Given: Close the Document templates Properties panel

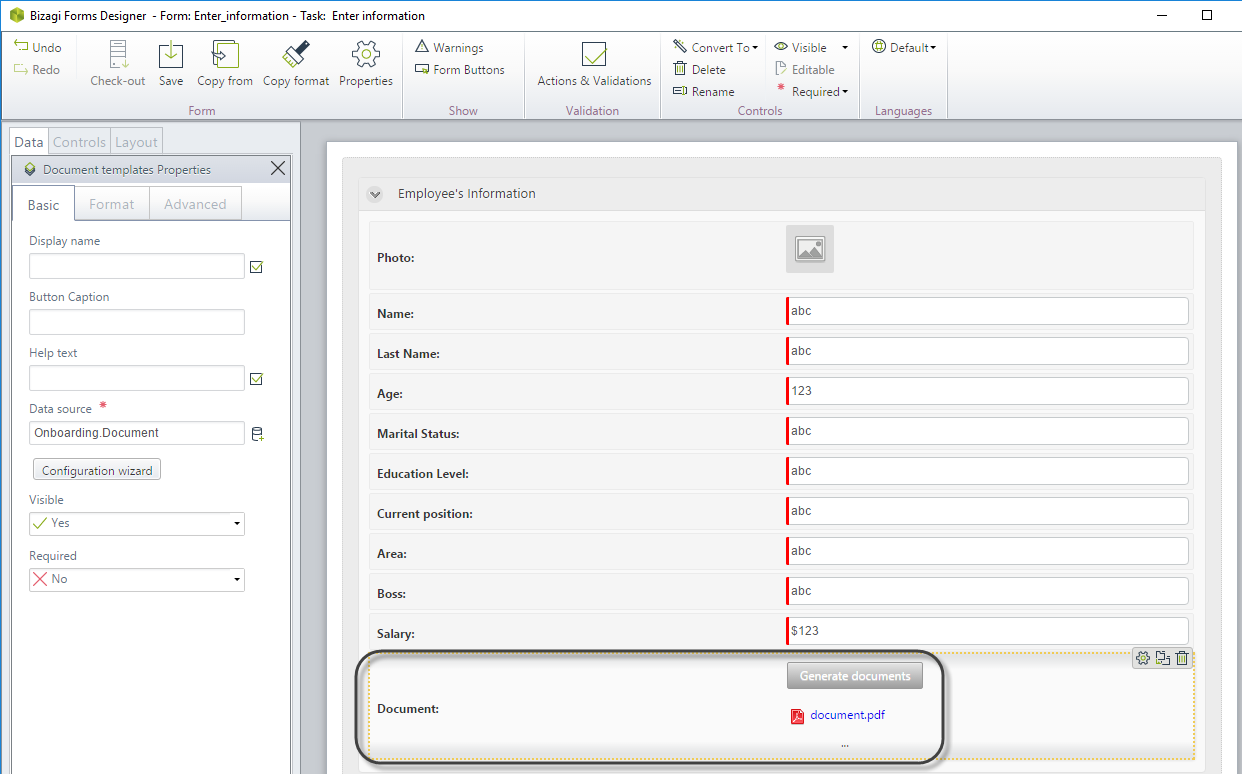Looking at the screenshot, I should [278, 168].
